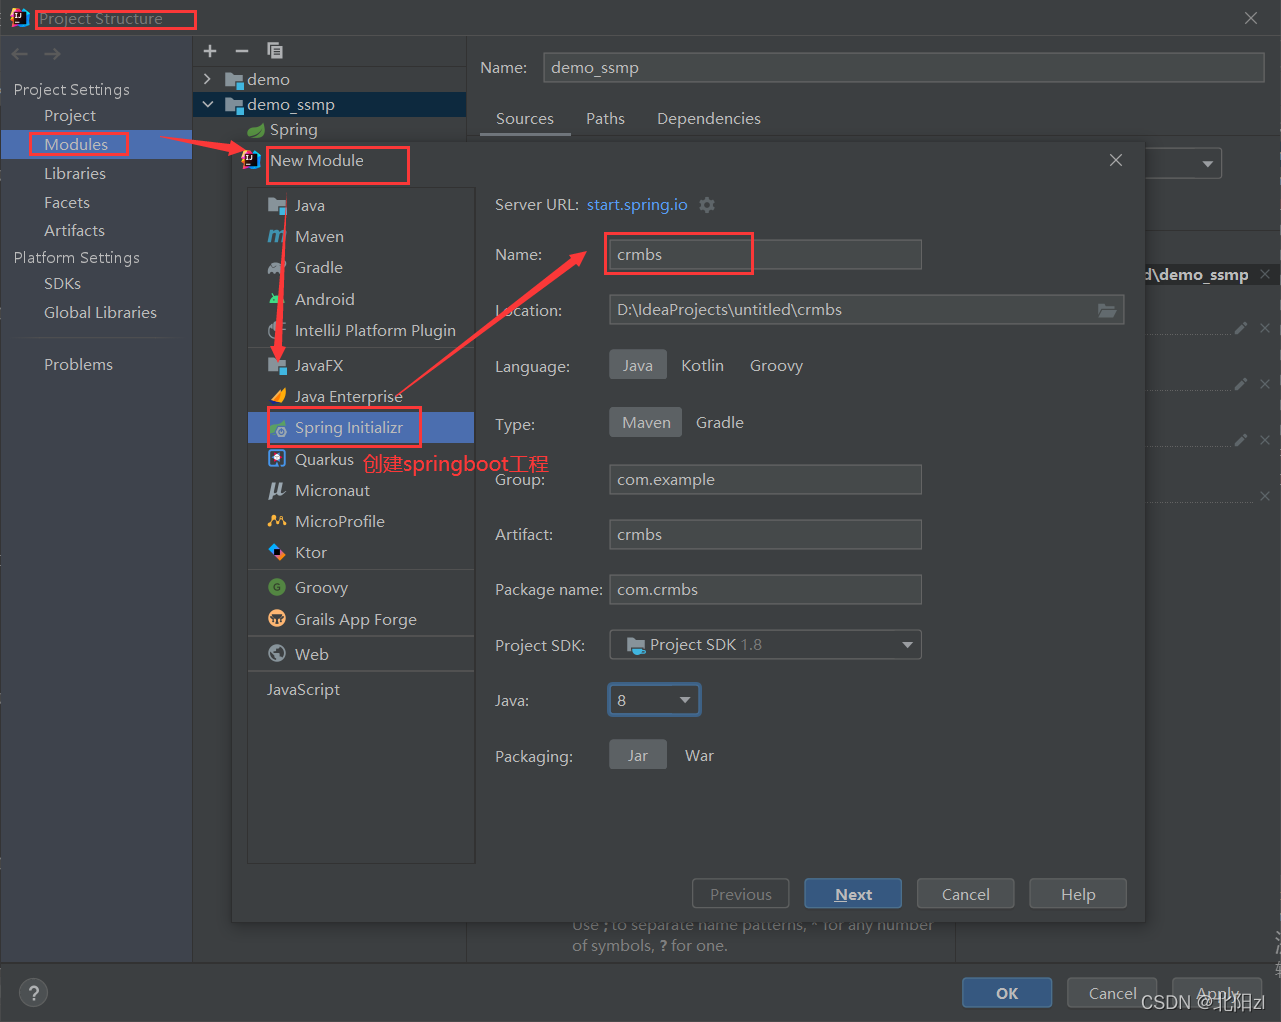This screenshot has width=1281, height=1022.
Task: Open Global Libraries settings
Action: (100, 312)
